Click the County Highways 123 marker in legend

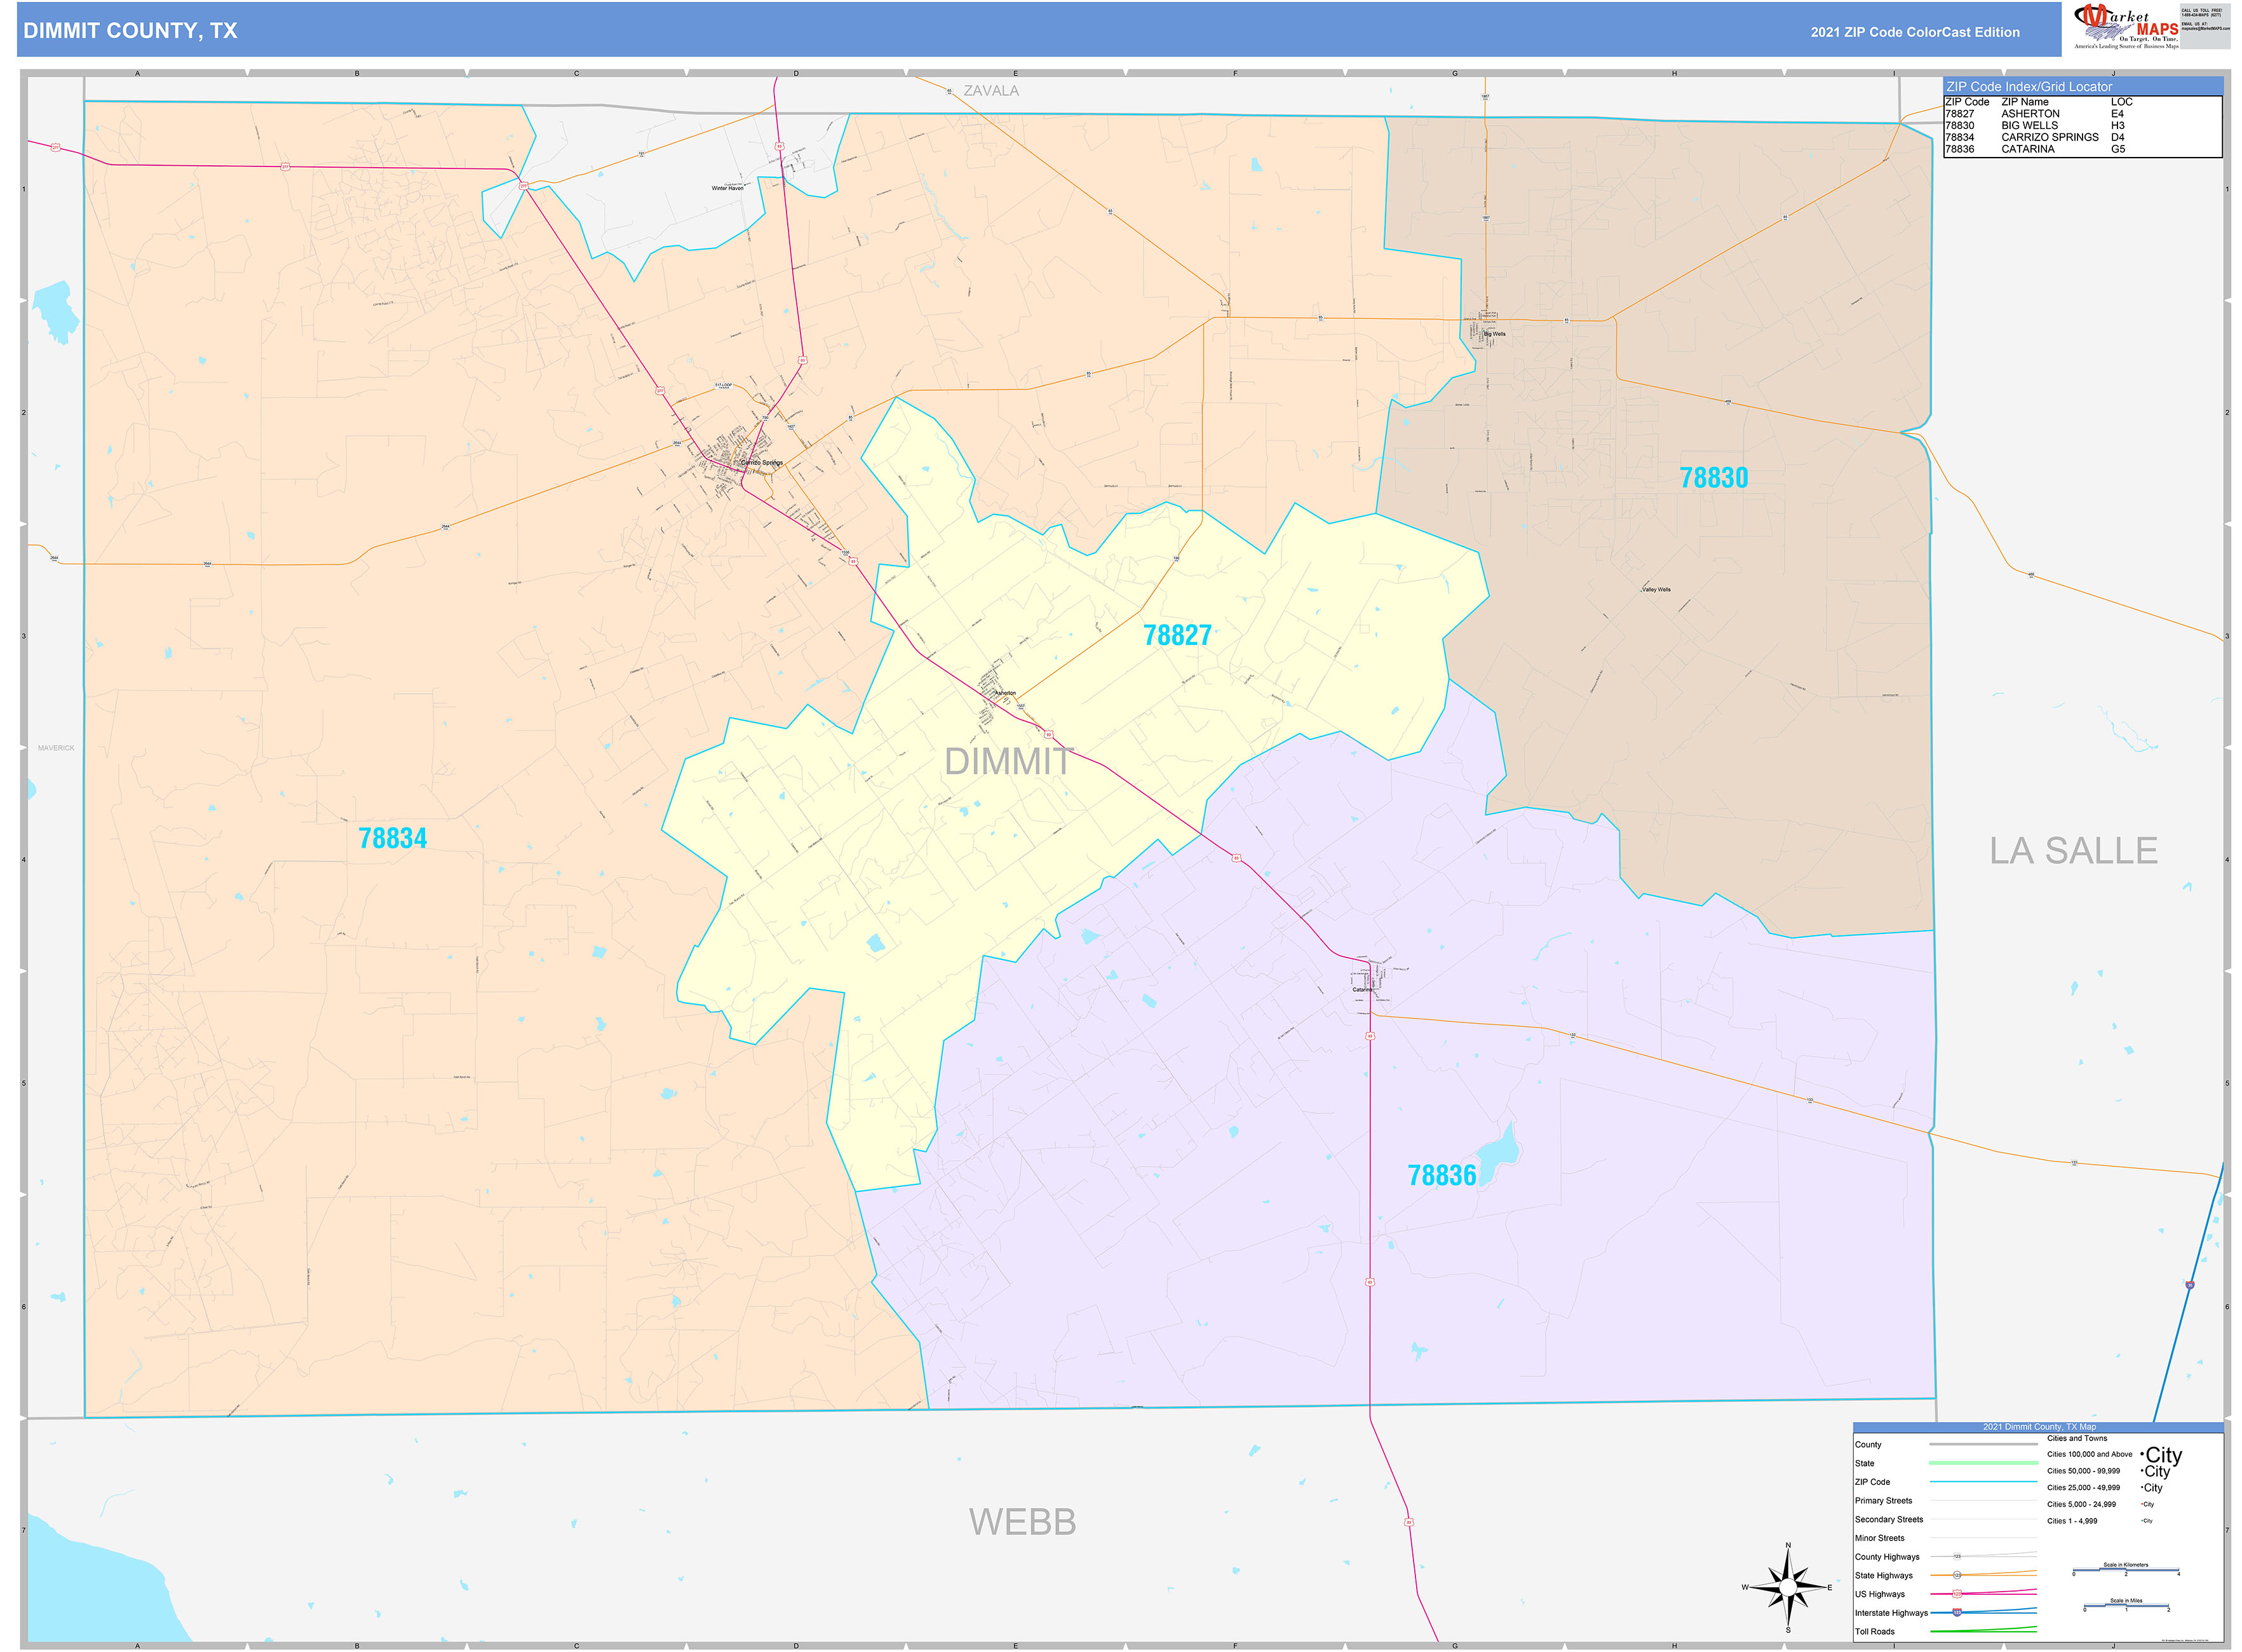pyautogui.click(x=1958, y=1556)
